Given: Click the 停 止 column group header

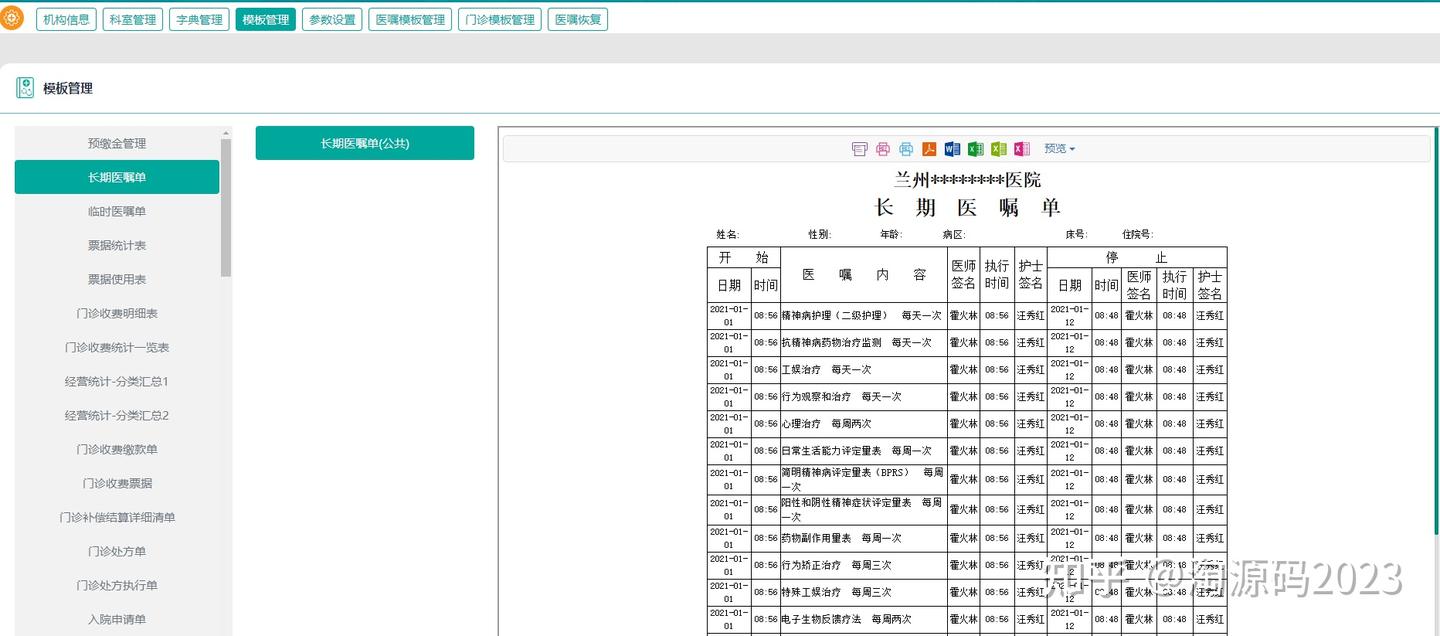Looking at the screenshot, I should pos(1137,257).
